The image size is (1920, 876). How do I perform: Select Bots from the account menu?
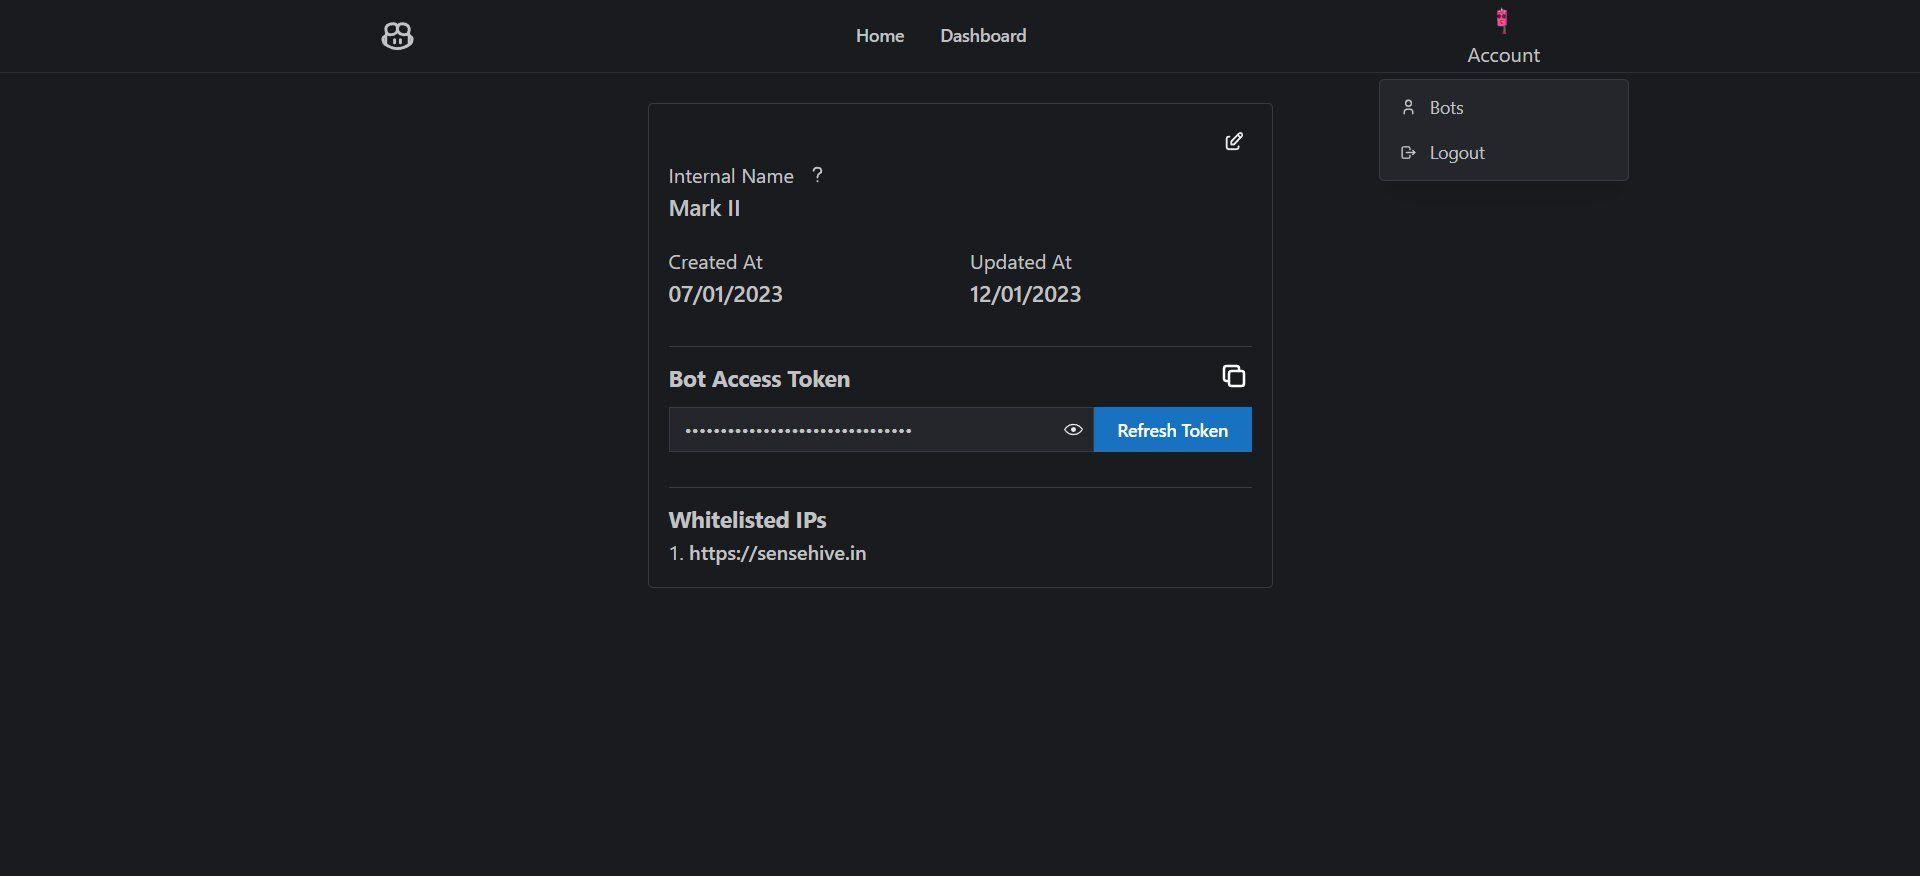pyautogui.click(x=1504, y=108)
